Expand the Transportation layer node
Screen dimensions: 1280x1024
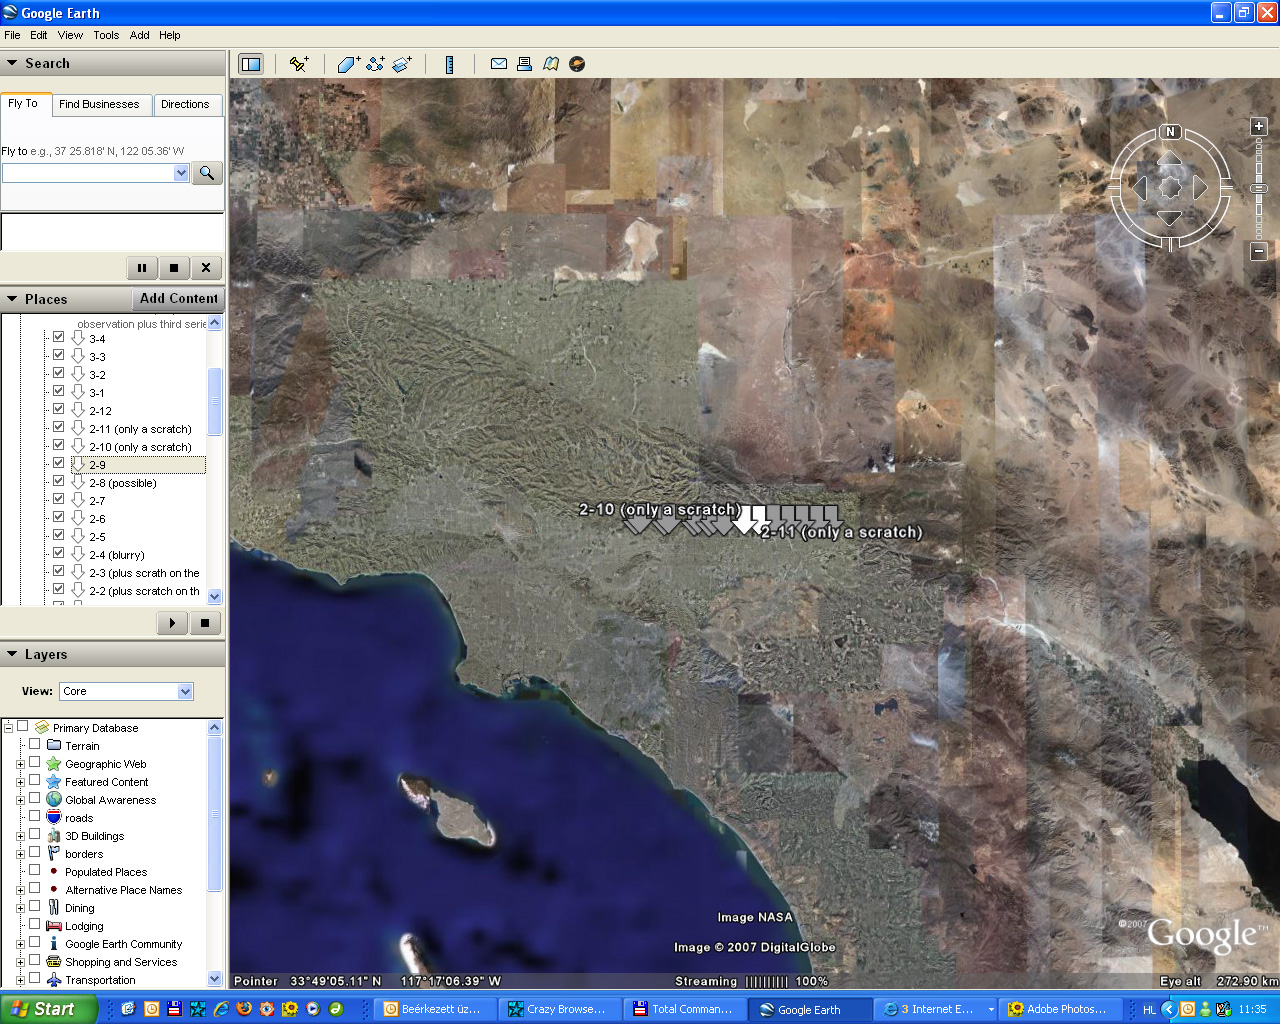pos(20,980)
